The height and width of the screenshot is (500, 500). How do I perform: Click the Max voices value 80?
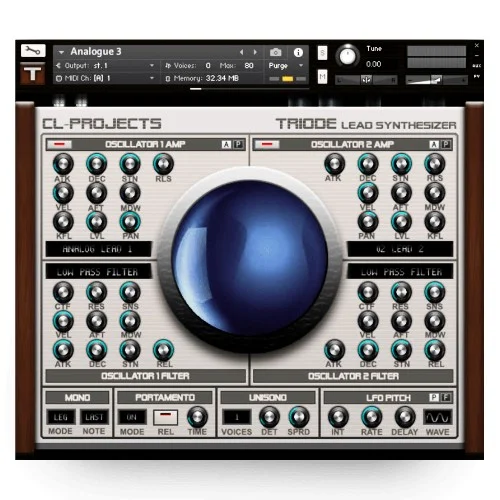pos(249,66)
